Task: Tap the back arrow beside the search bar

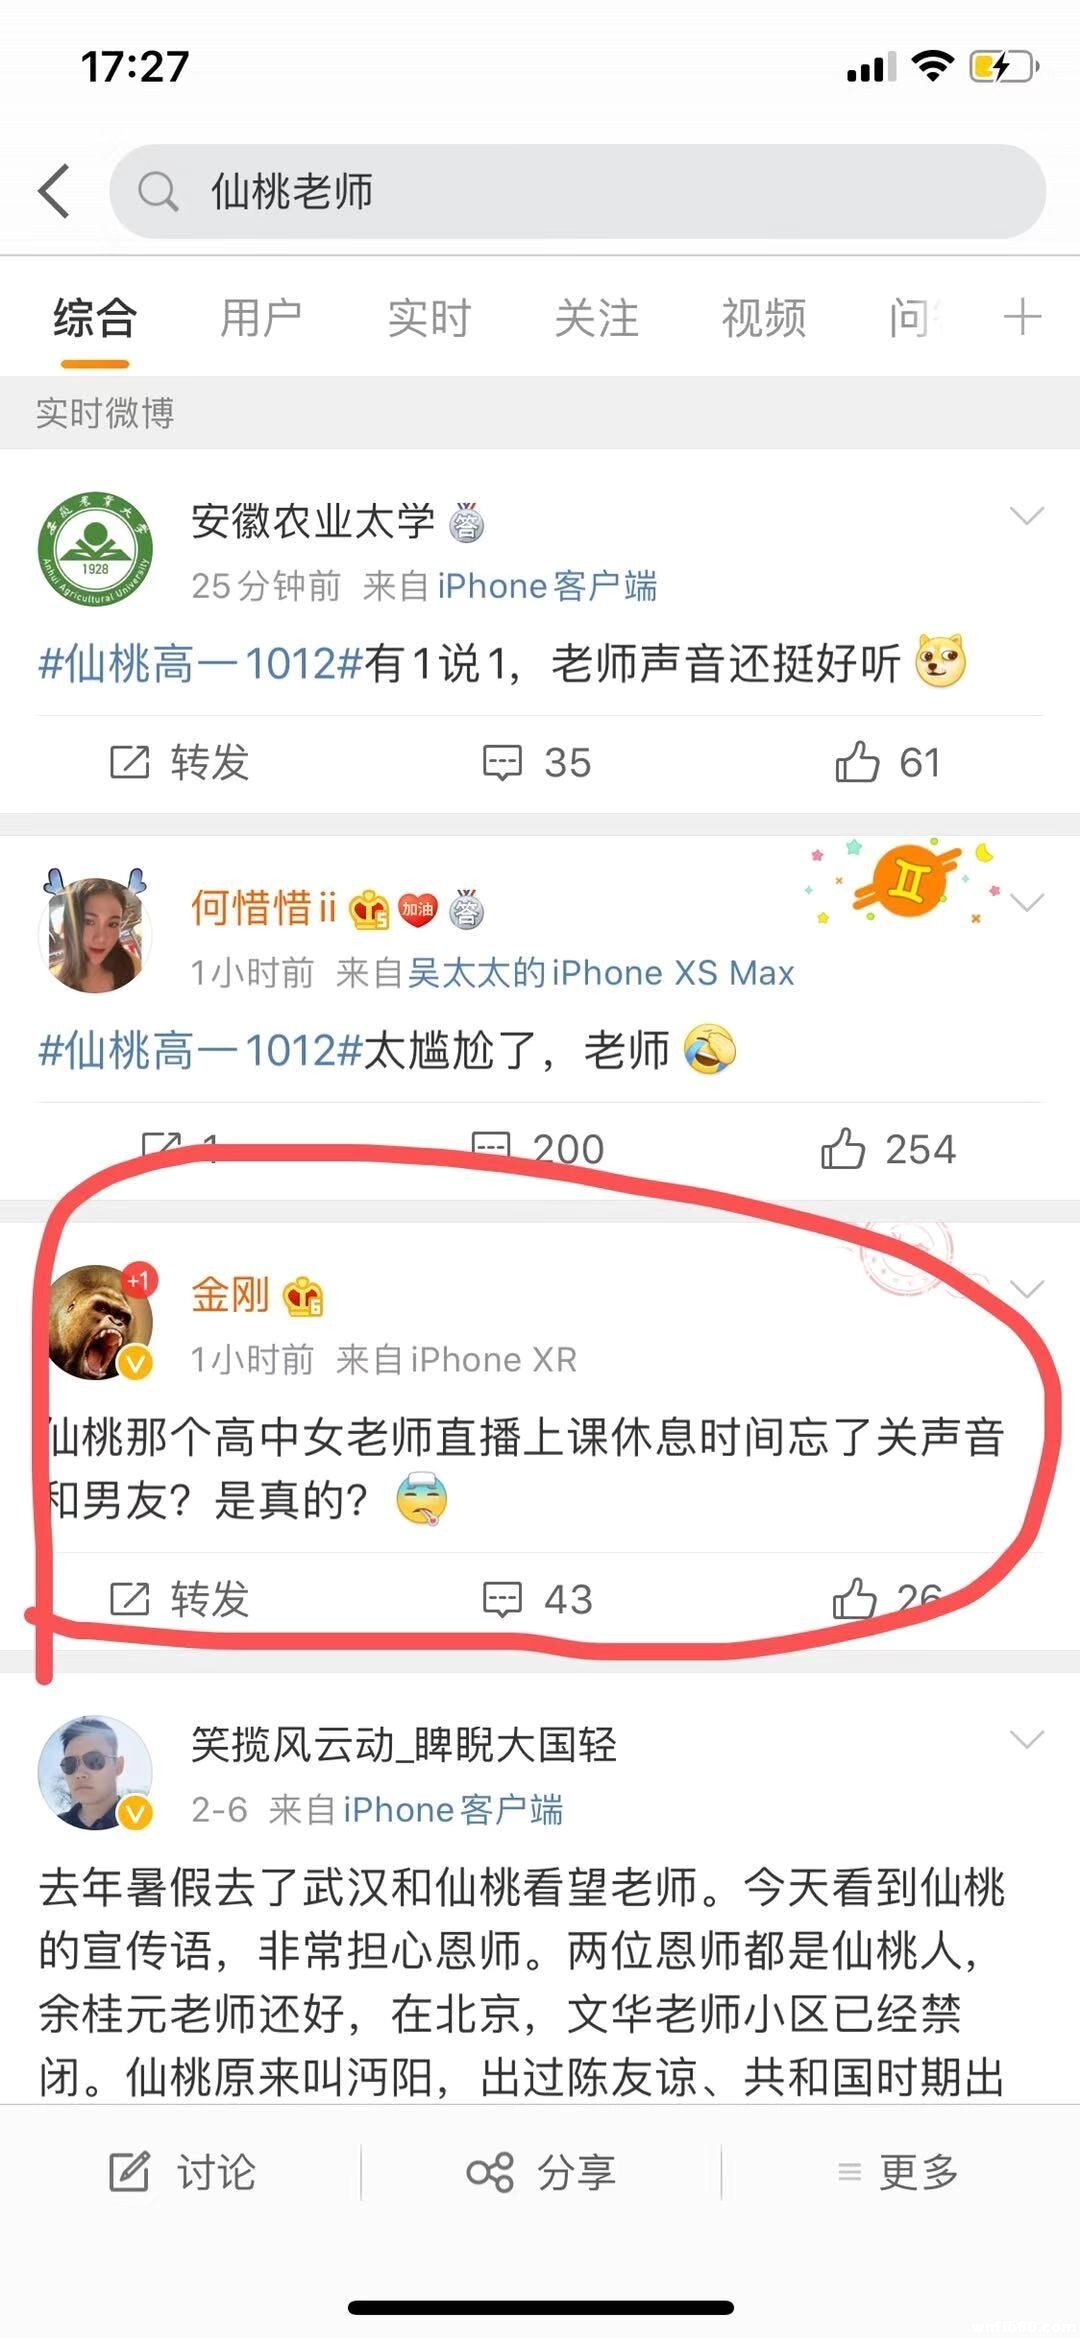Action: click(x=55, y=191)
